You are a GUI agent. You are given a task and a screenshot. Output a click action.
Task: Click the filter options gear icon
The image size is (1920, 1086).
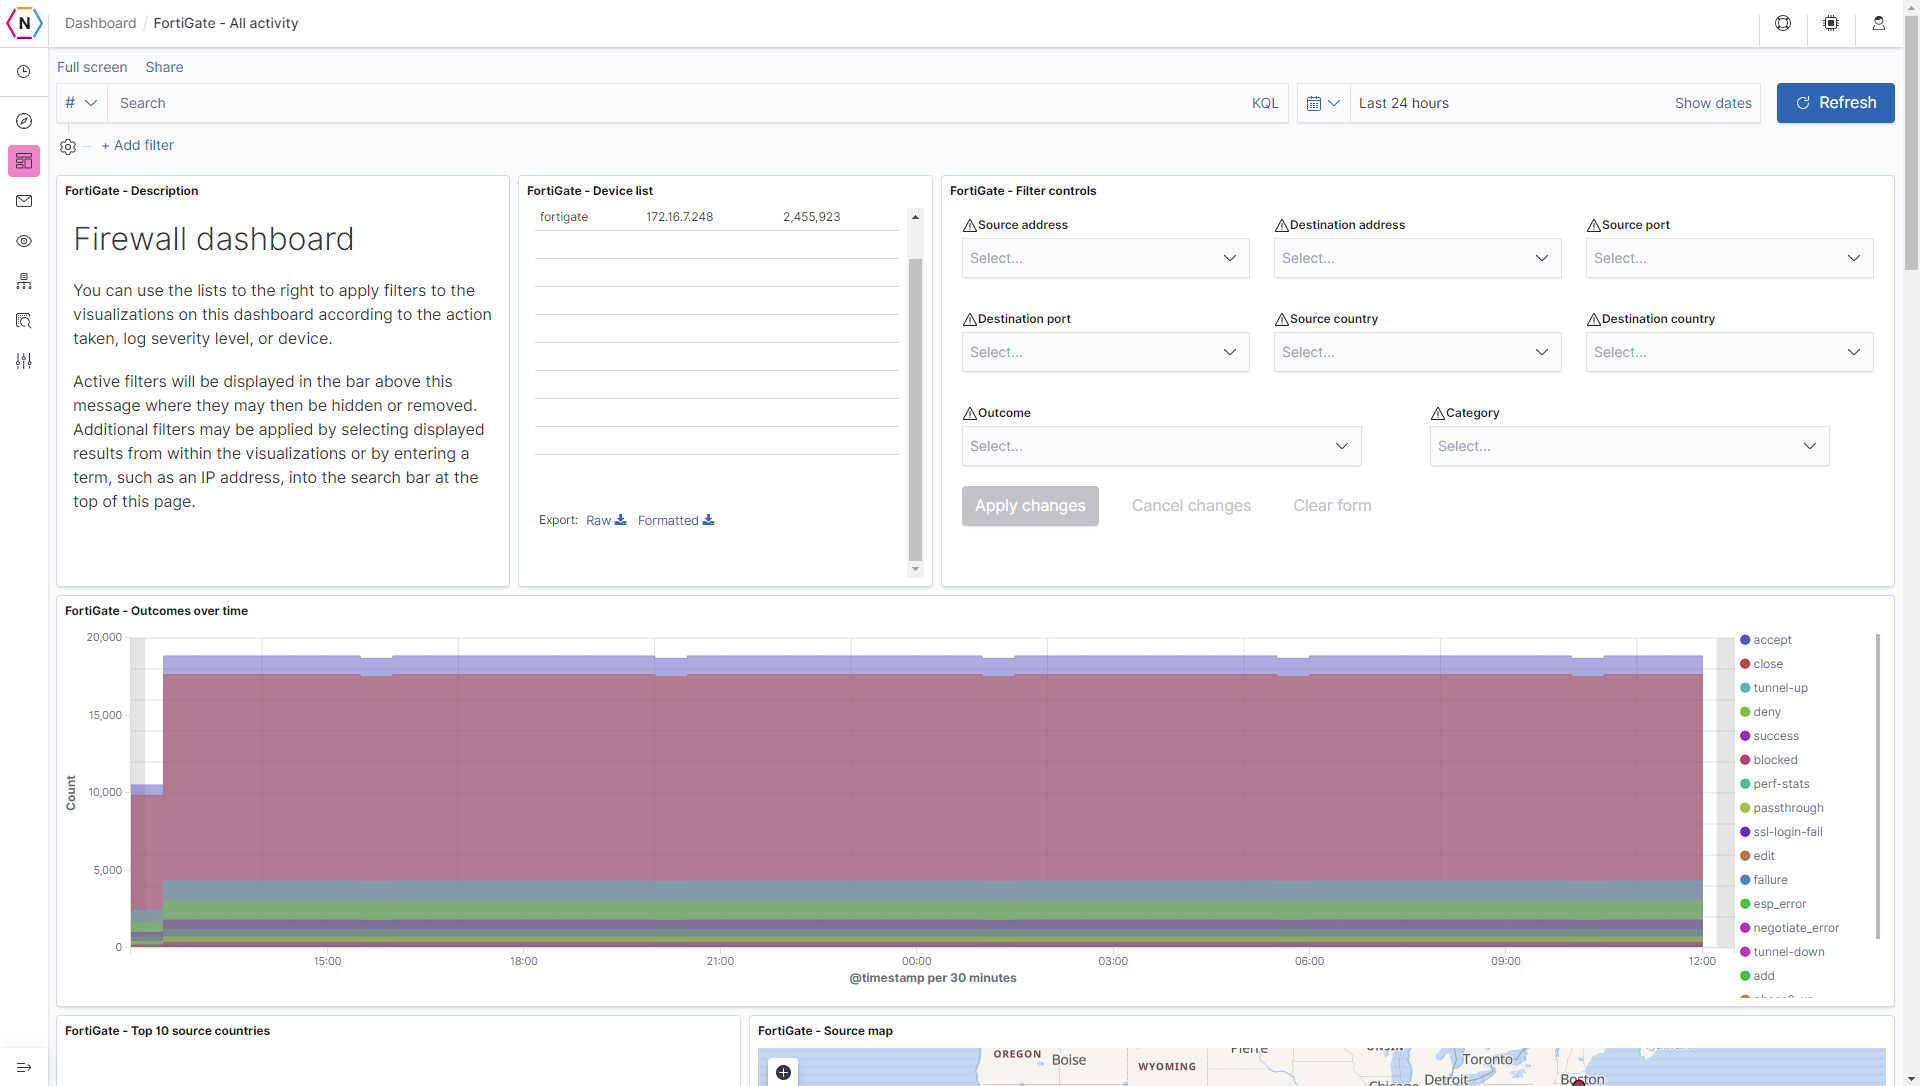click(68, 146)
